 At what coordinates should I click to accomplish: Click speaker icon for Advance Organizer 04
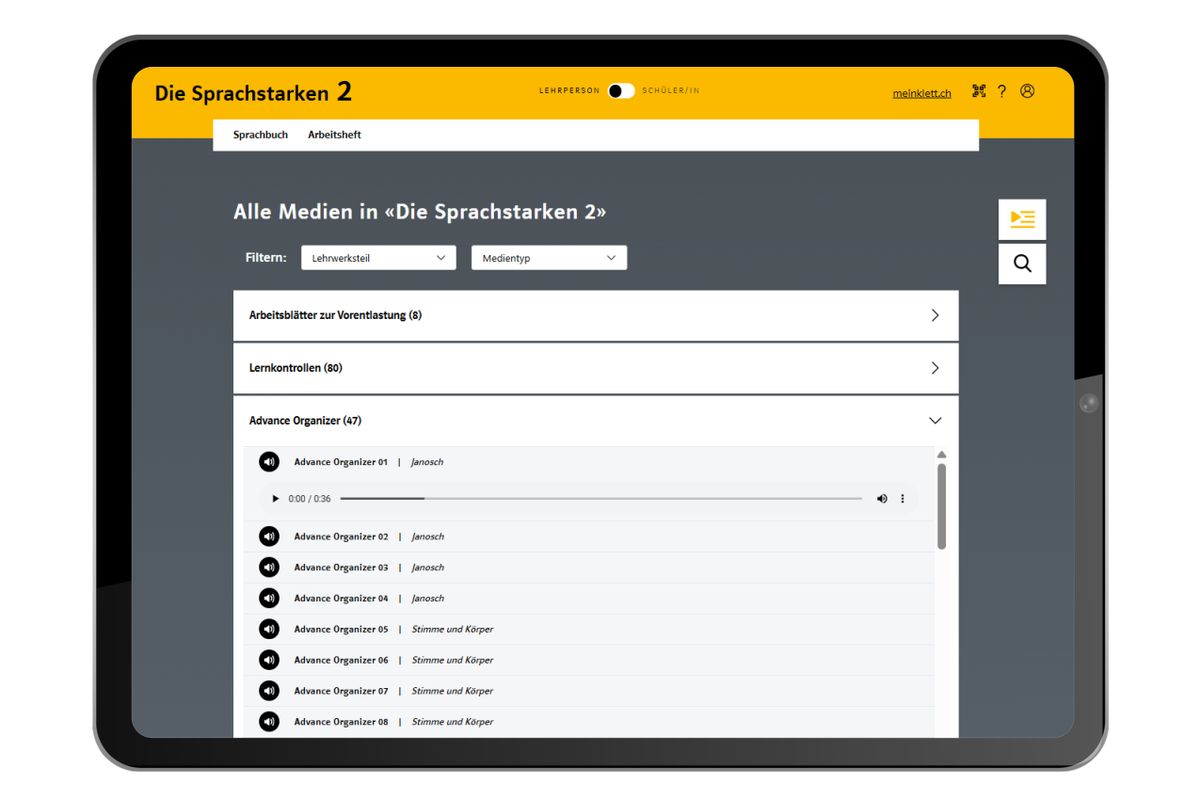269,598
